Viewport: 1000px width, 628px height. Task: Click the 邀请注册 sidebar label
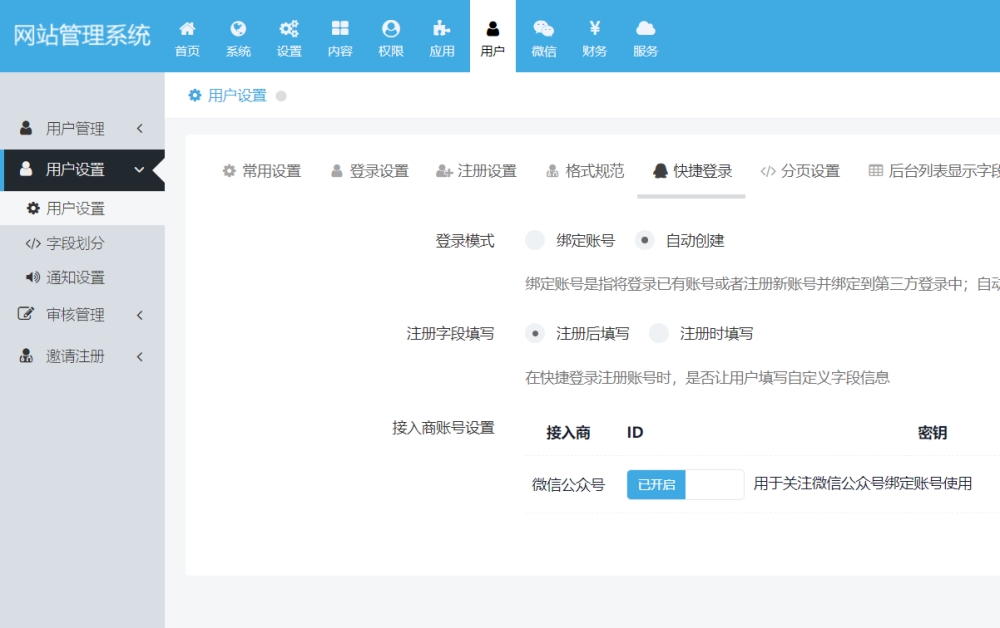pos(75,356)
